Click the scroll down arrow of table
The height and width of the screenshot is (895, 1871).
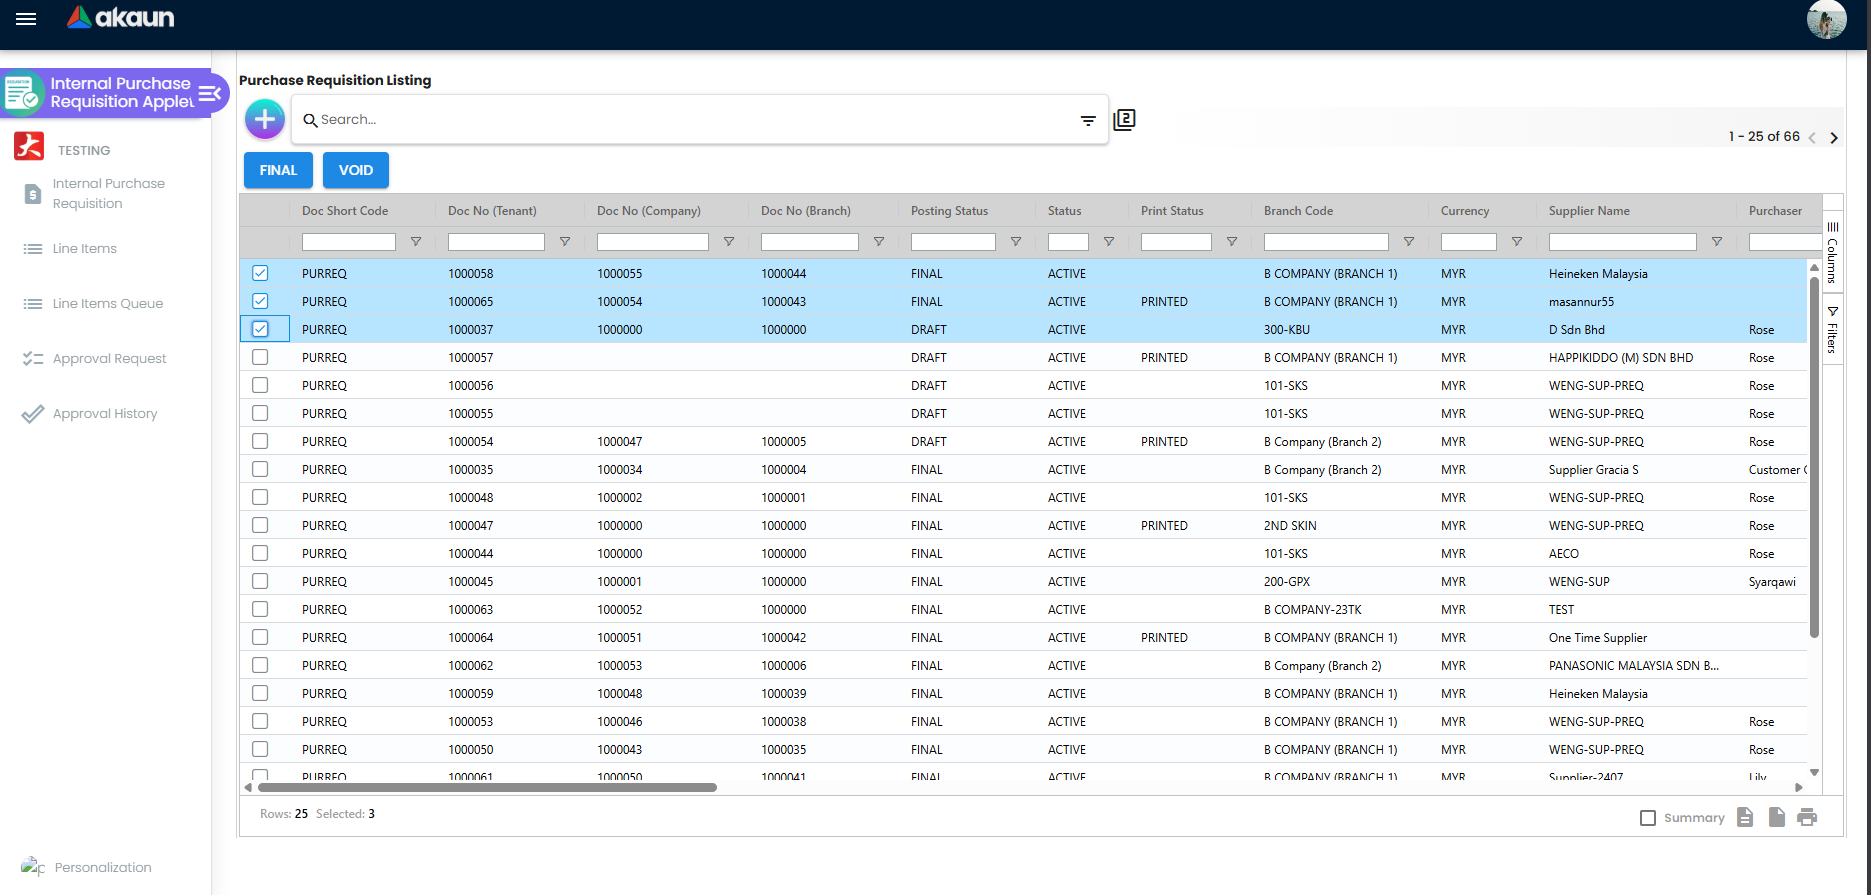[x=1814, y=773]
